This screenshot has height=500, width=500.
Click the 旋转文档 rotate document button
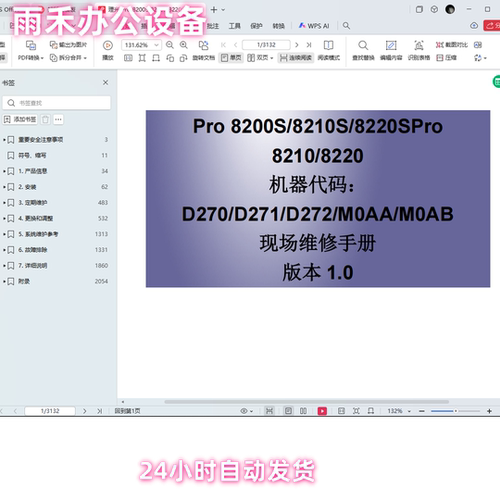coord(204,58)
